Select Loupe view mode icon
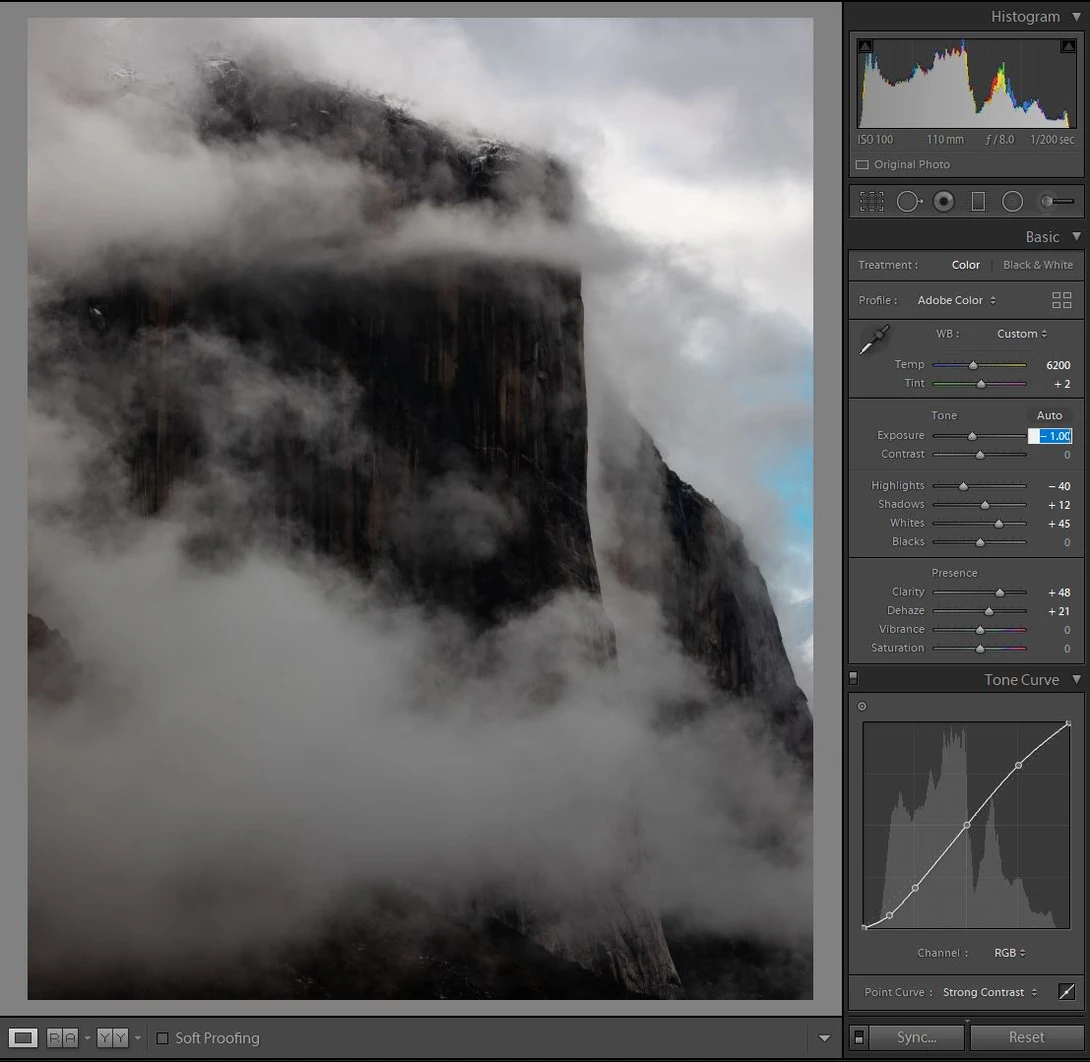This screenshot has width=1090, height=1062. tap(22, 1038)
